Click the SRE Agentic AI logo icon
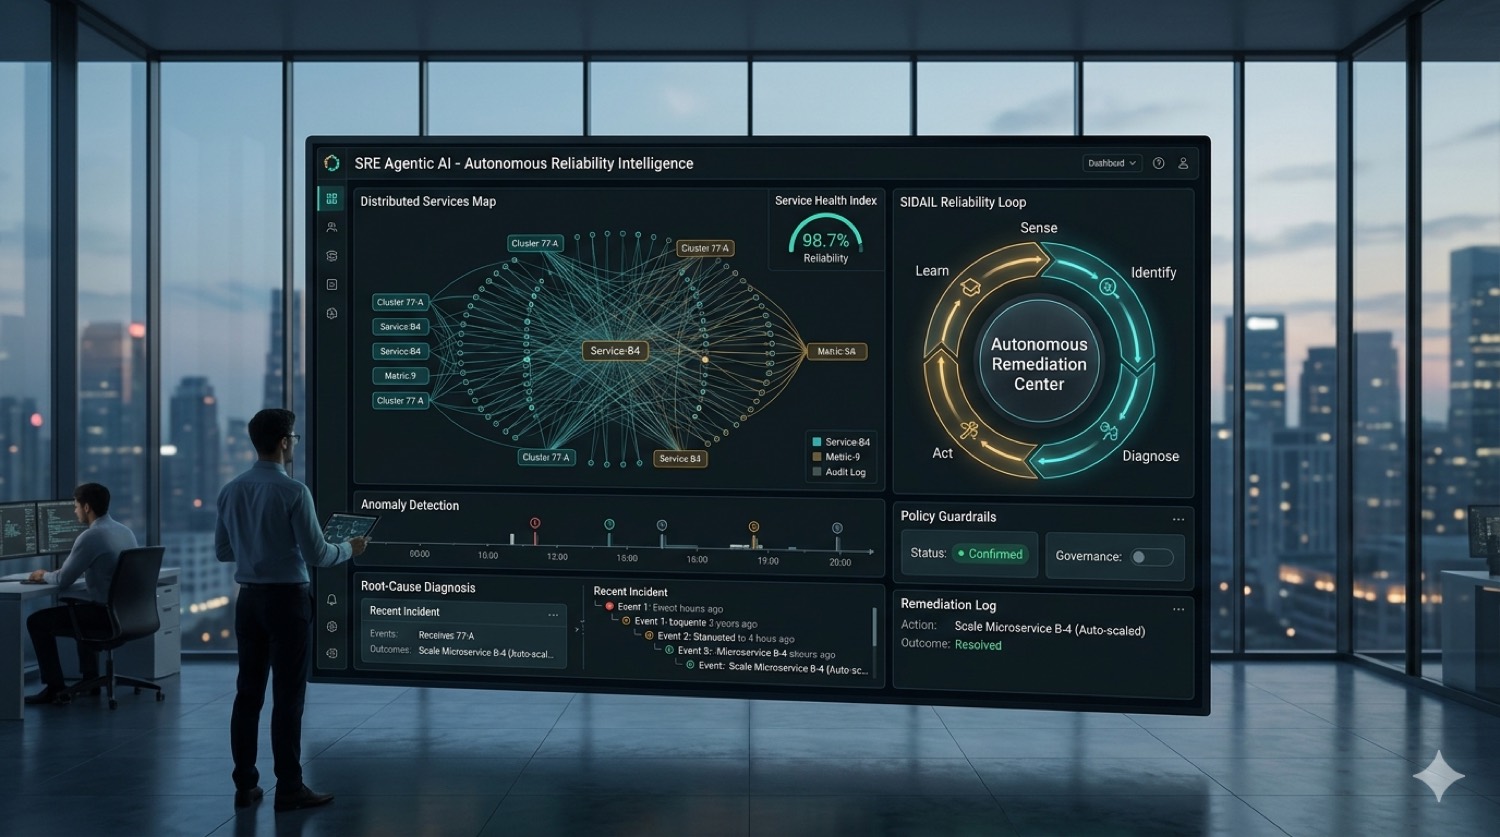Viewport: 1500px width, 837px height. (x=332, y=163)
